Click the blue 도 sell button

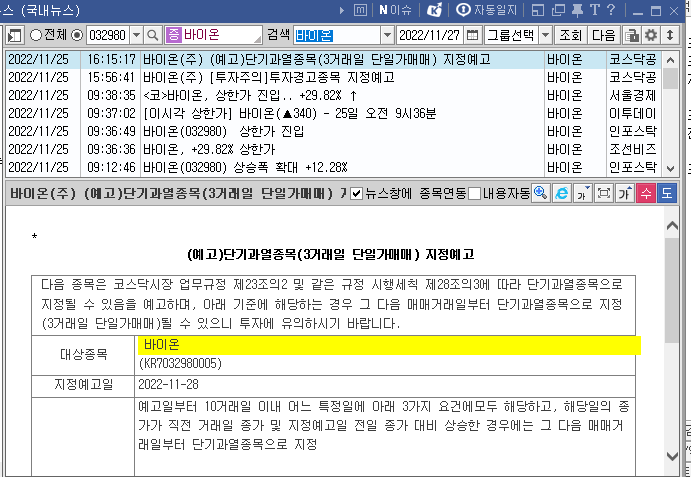(667, 193)
